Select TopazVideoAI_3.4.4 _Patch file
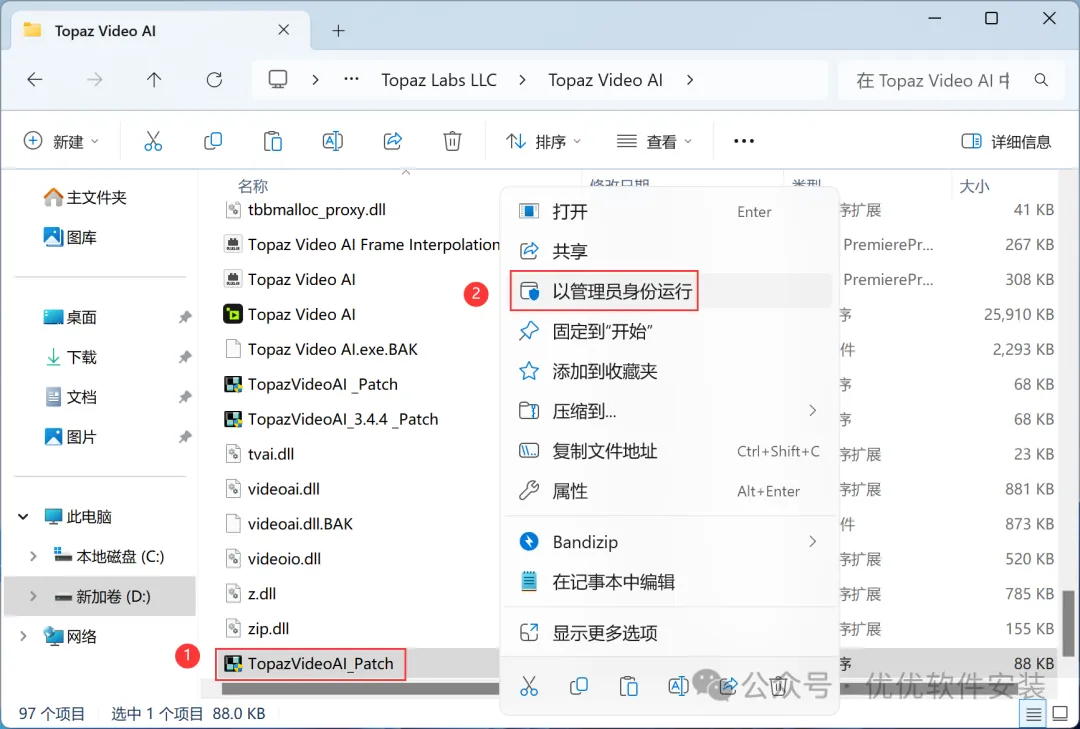 pyautogui.click(x=331, y=419)
